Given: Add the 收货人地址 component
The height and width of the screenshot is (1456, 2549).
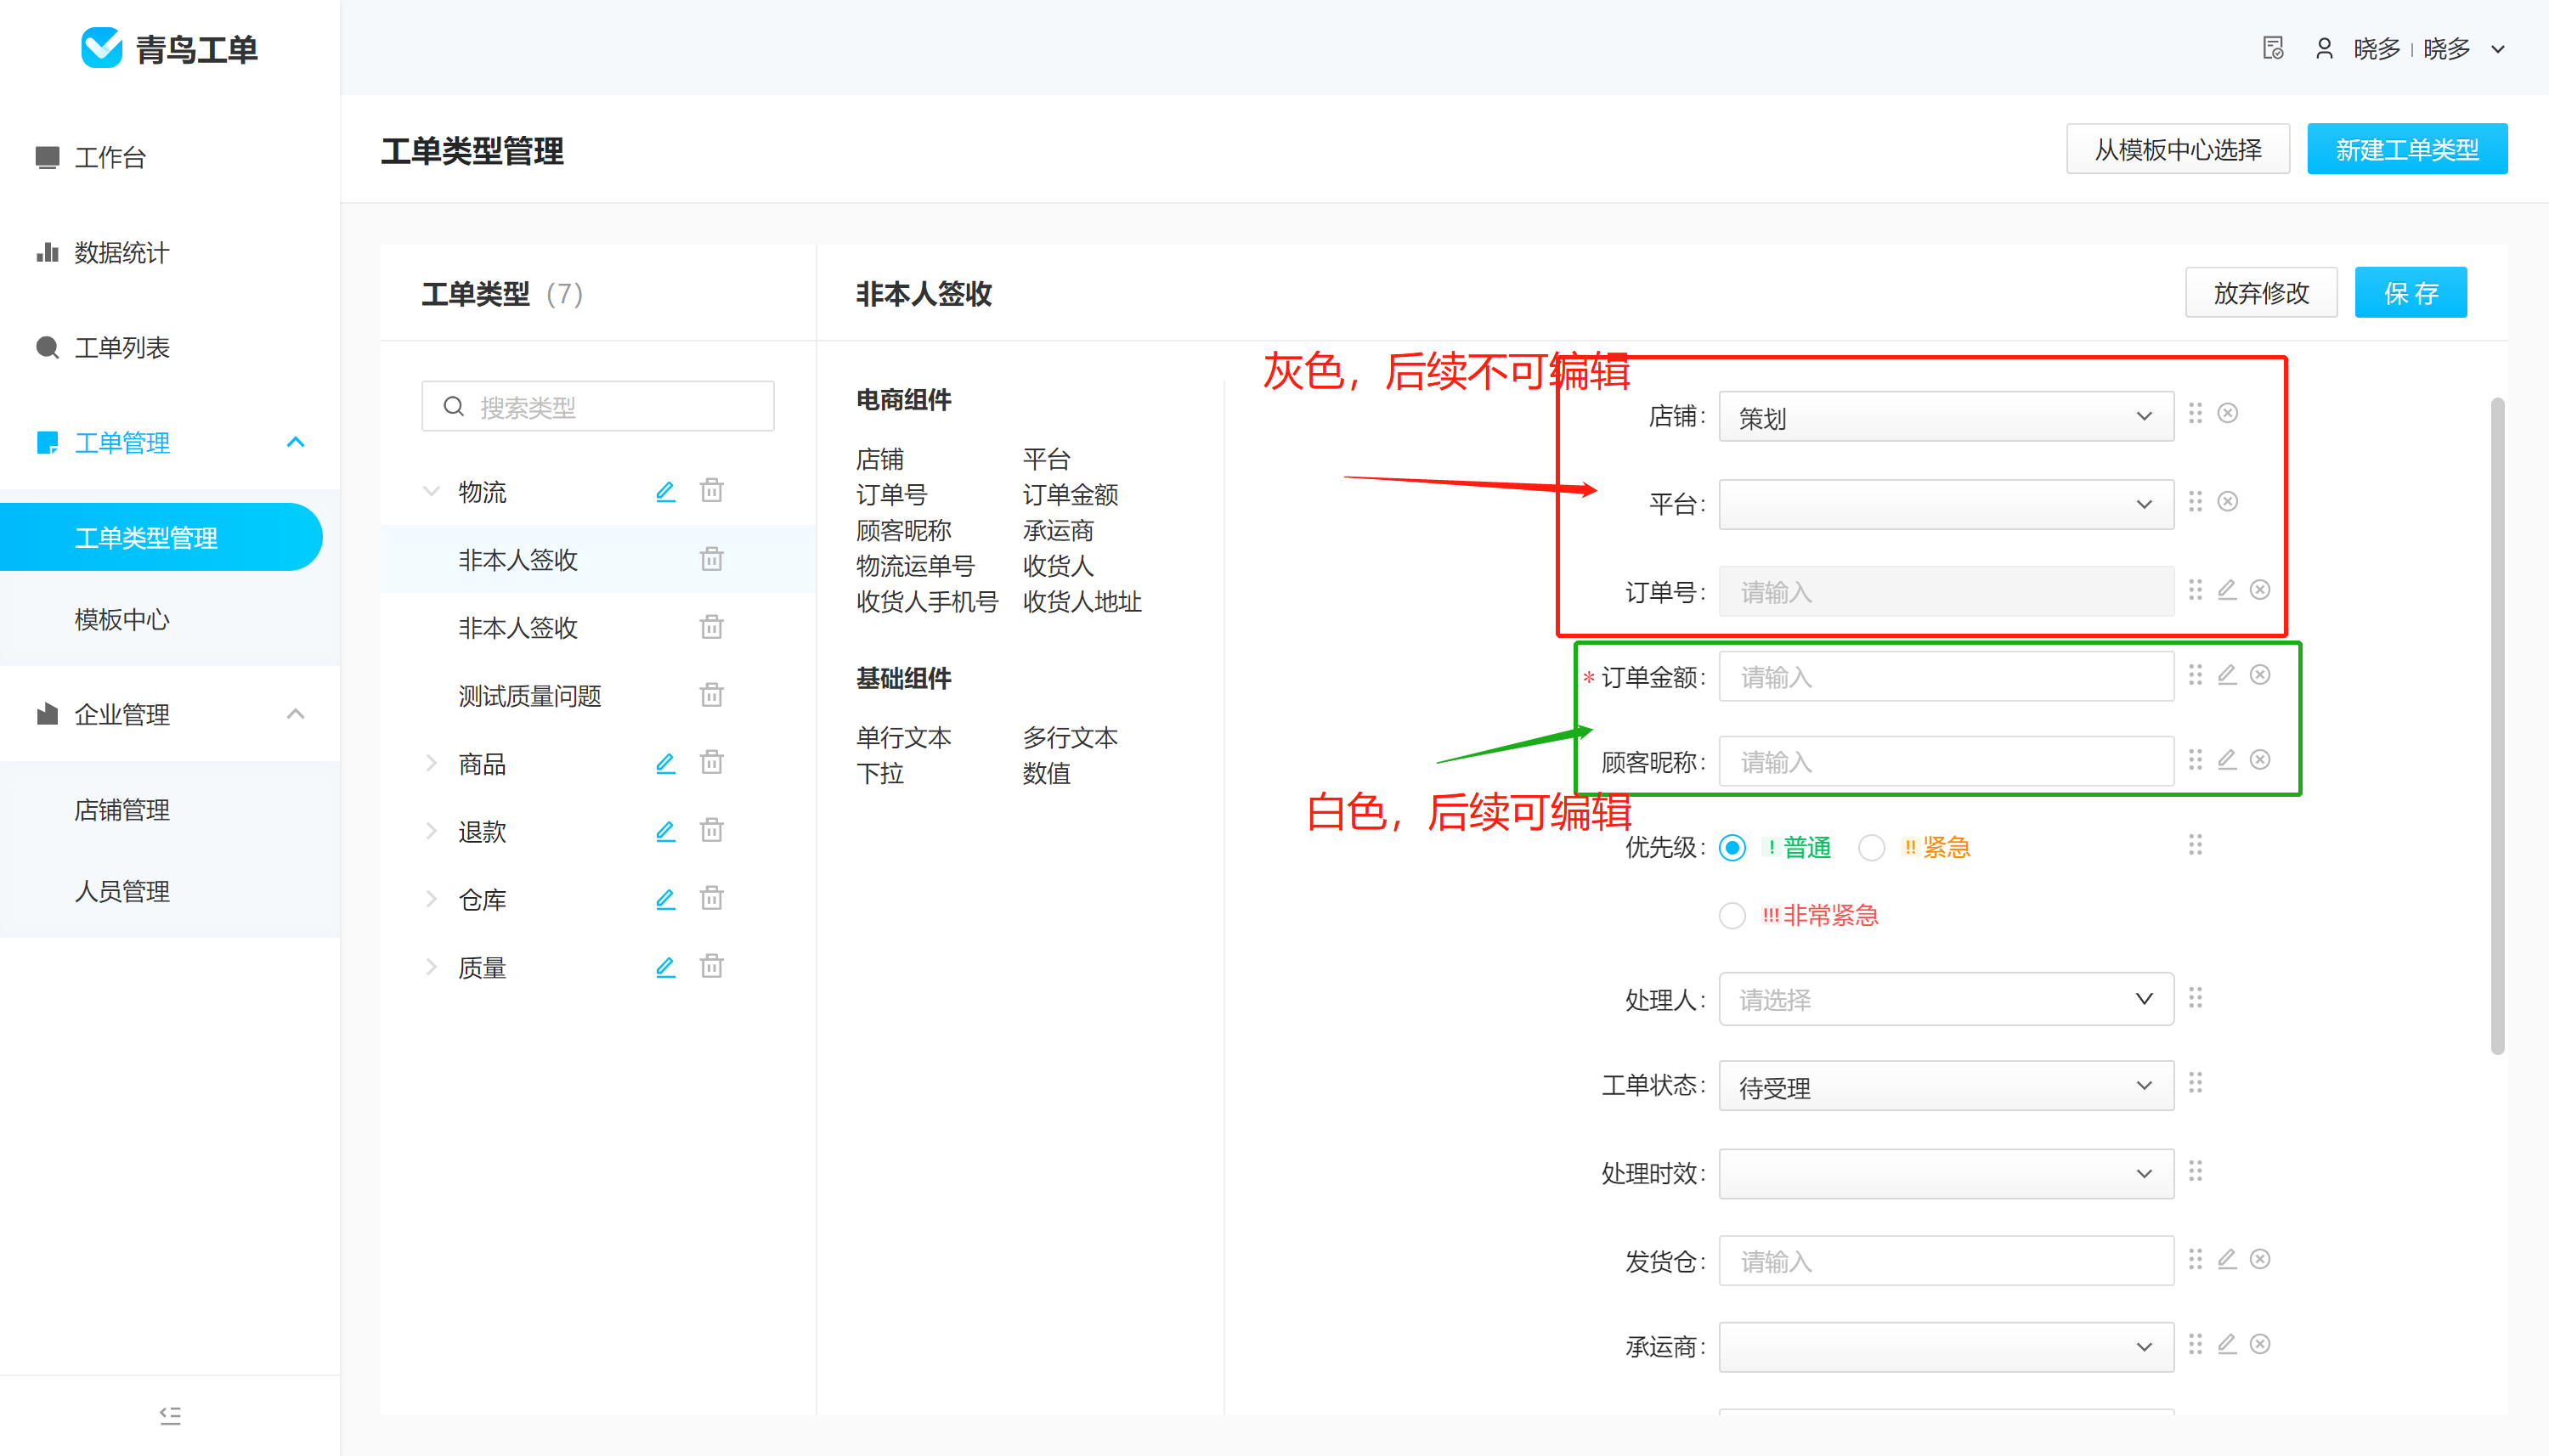Looking at the screenshot, I should (x=1082, y=602).
